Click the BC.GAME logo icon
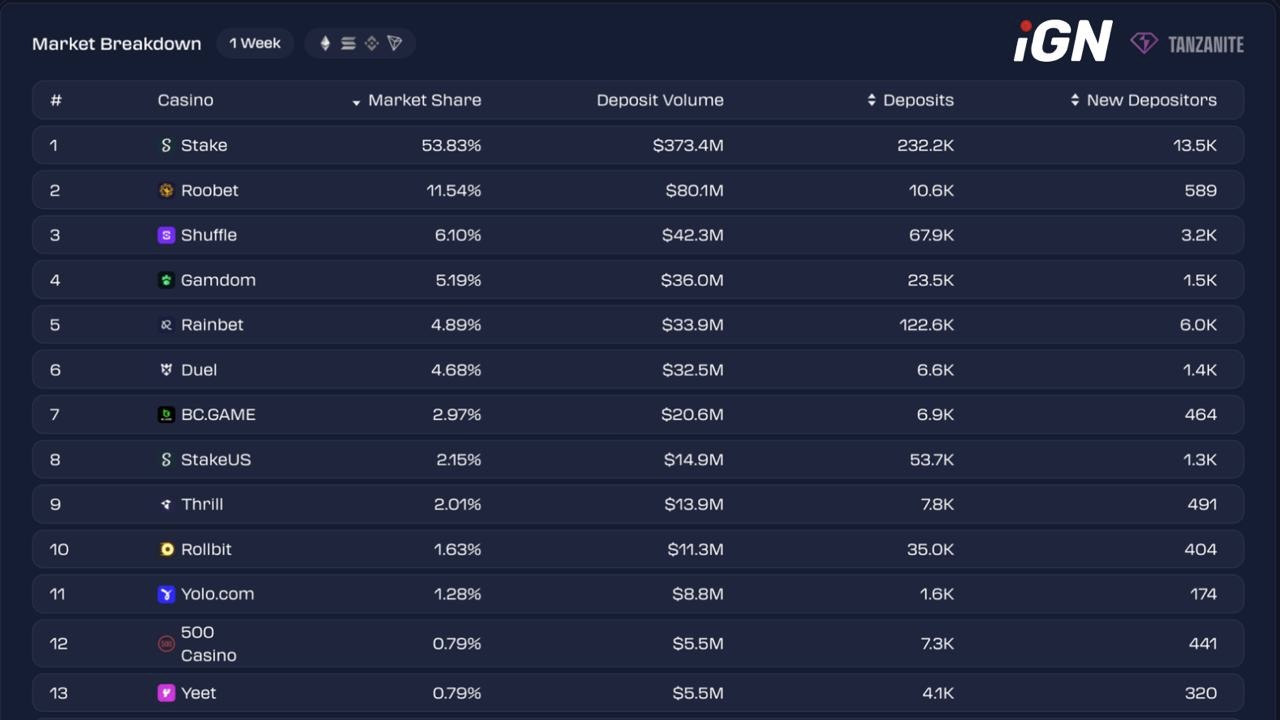Screen dimensions: 1280x720 coord(166,414)
